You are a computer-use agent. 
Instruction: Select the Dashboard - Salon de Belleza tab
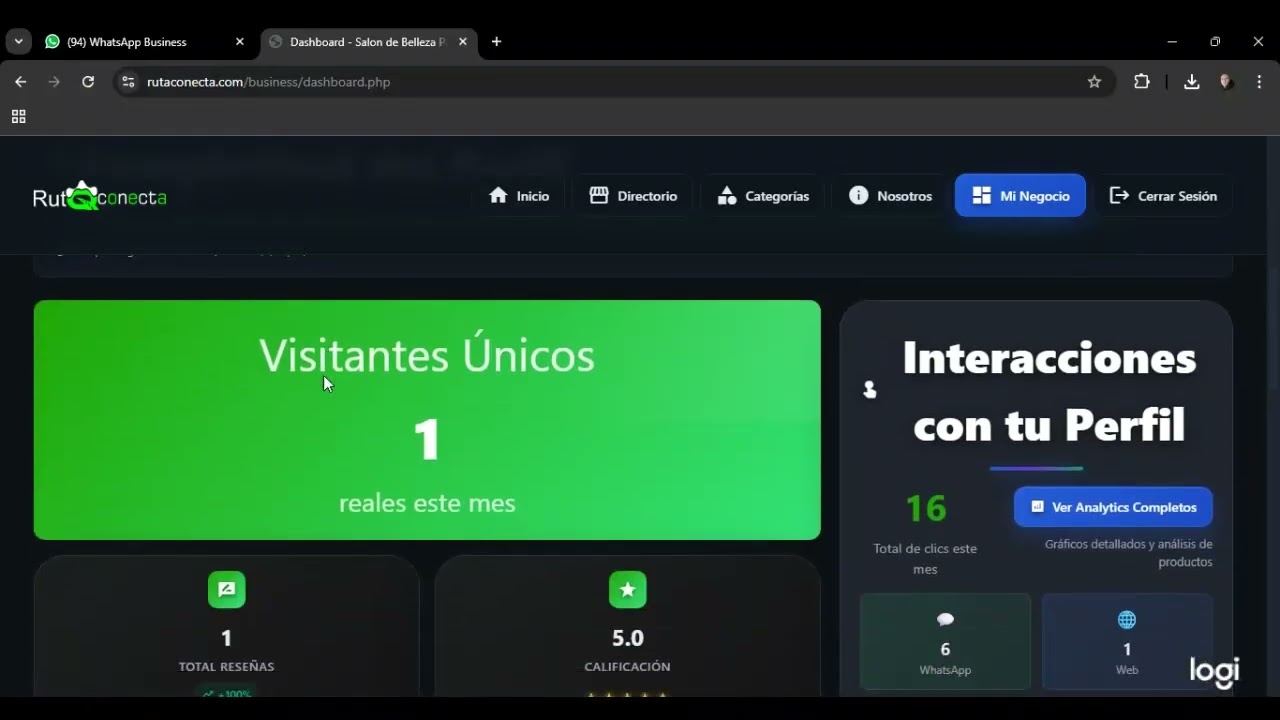[x=367, y=42]
